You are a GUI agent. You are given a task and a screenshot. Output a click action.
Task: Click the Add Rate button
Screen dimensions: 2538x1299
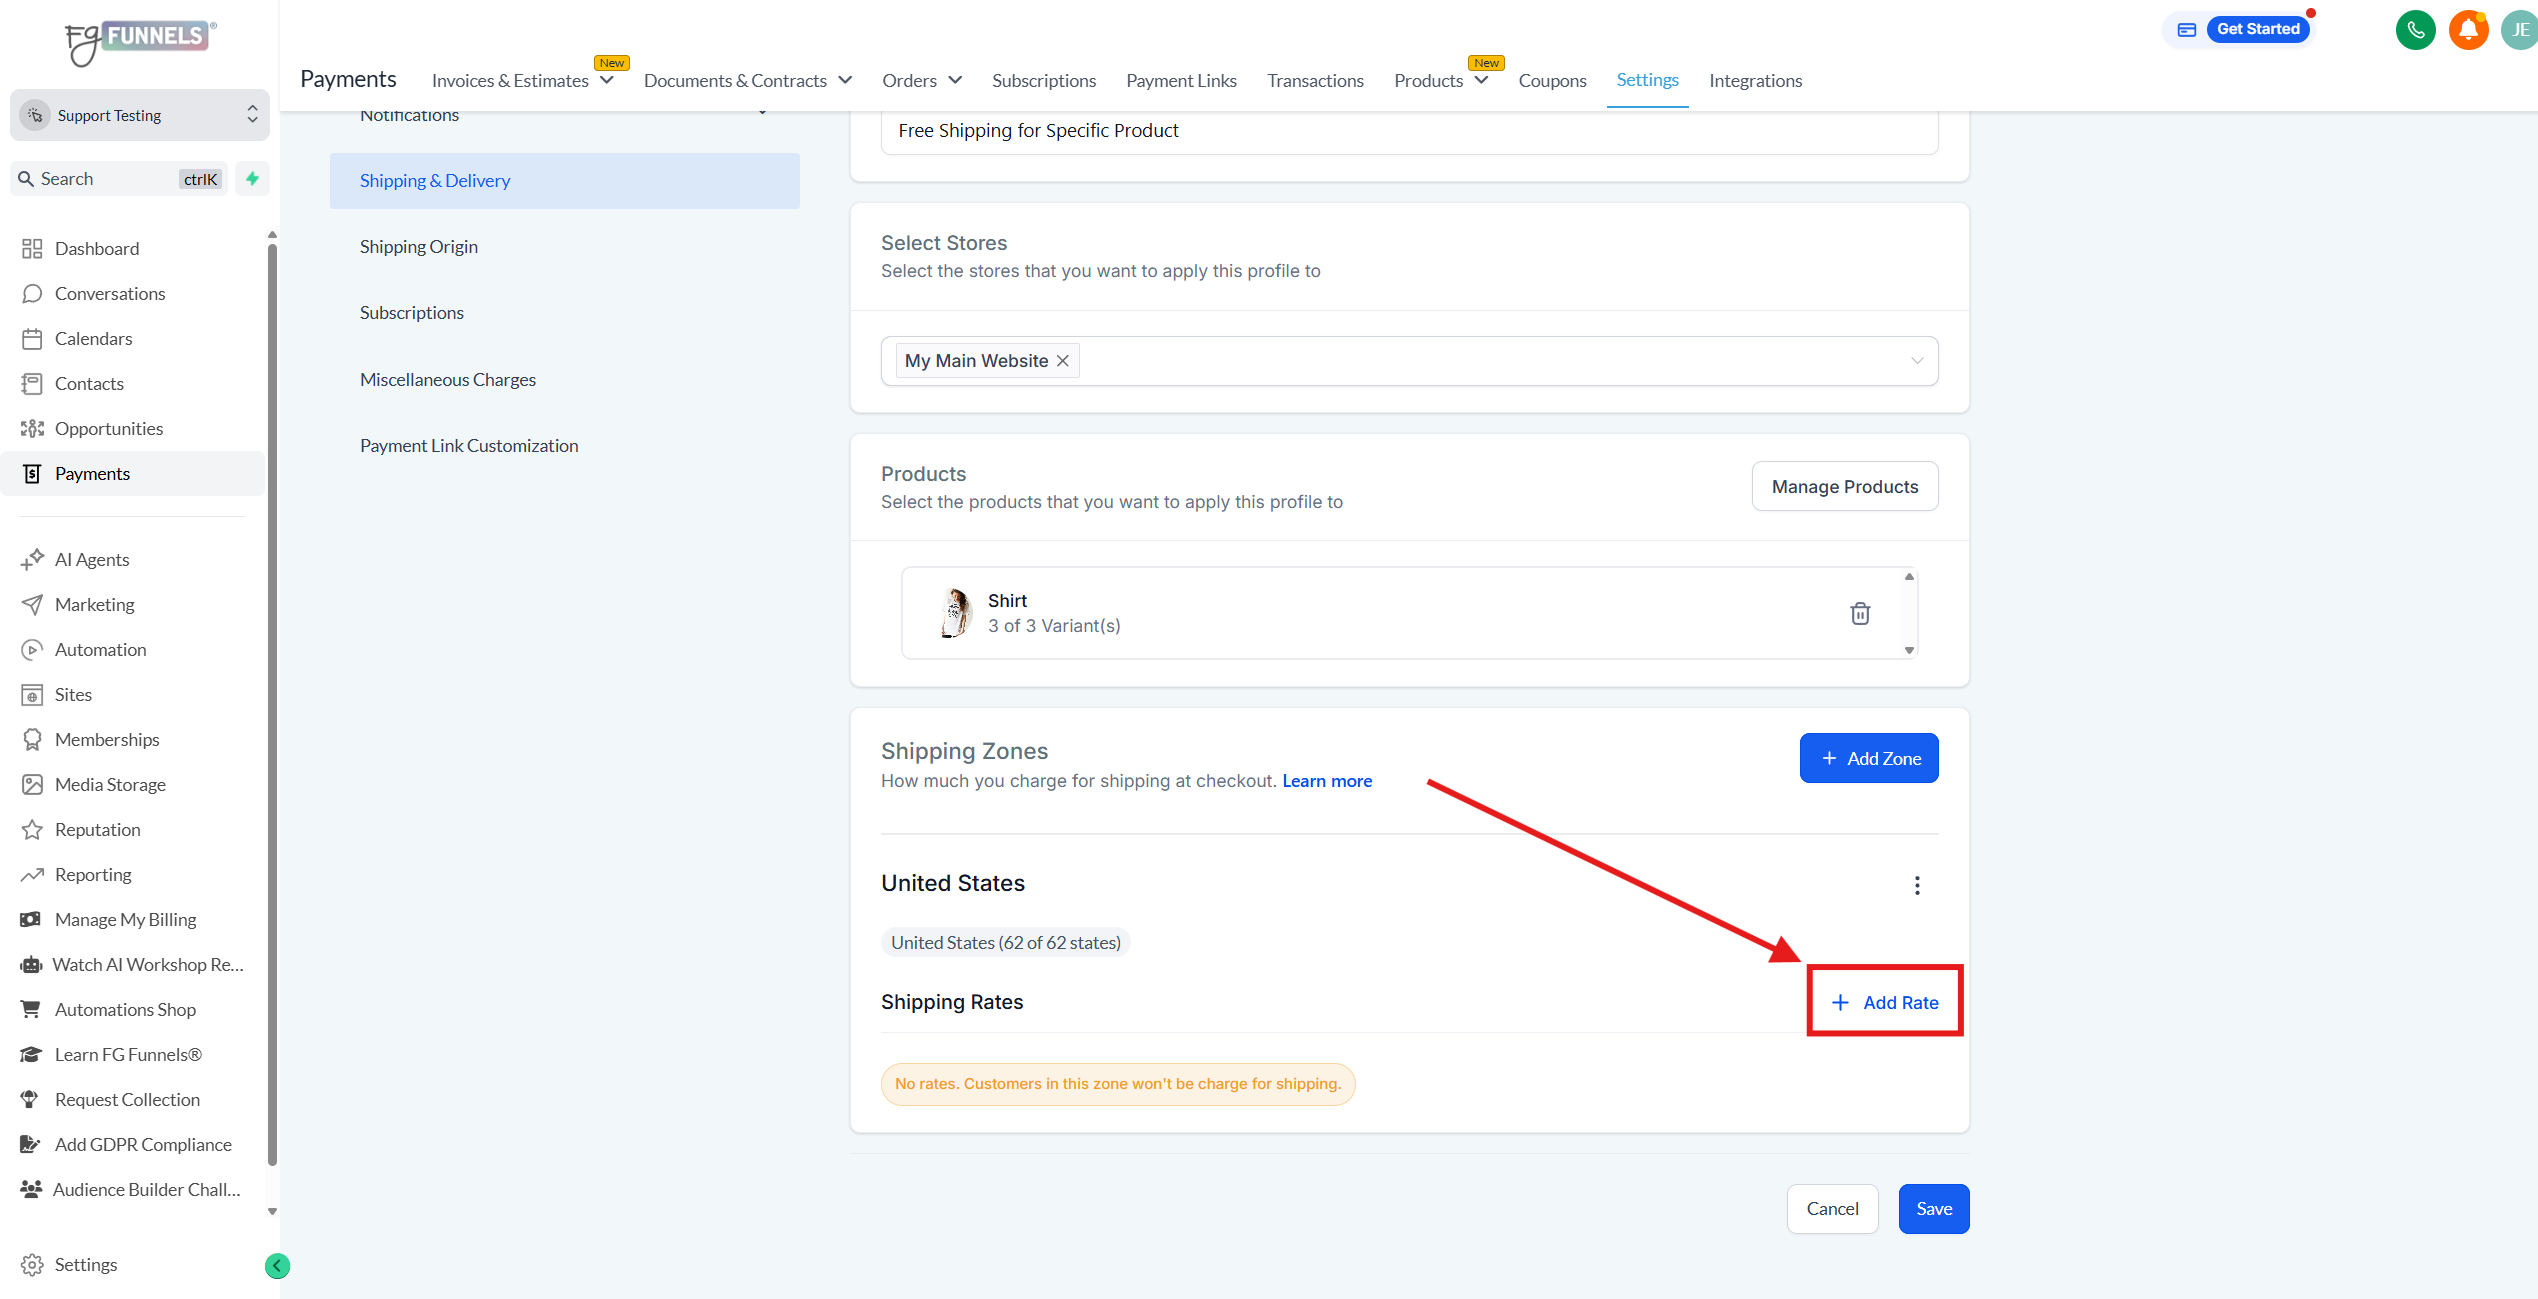(1884, 1002)
